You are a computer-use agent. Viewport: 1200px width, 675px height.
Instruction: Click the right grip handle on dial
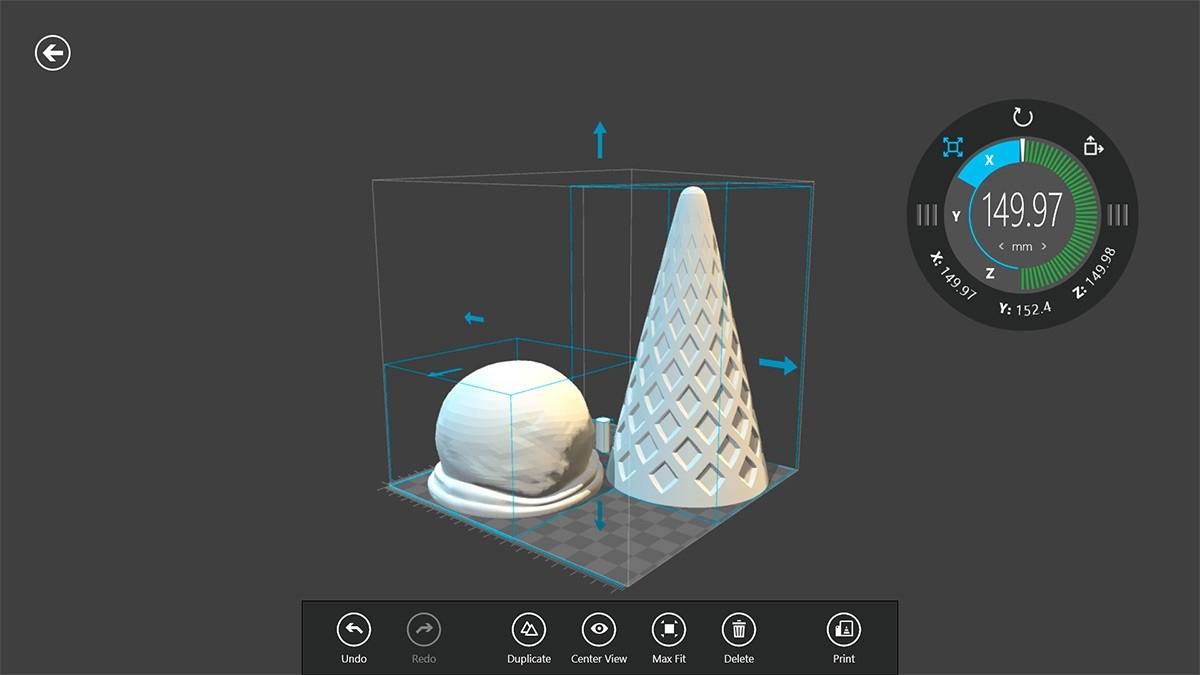(1118, 214)
